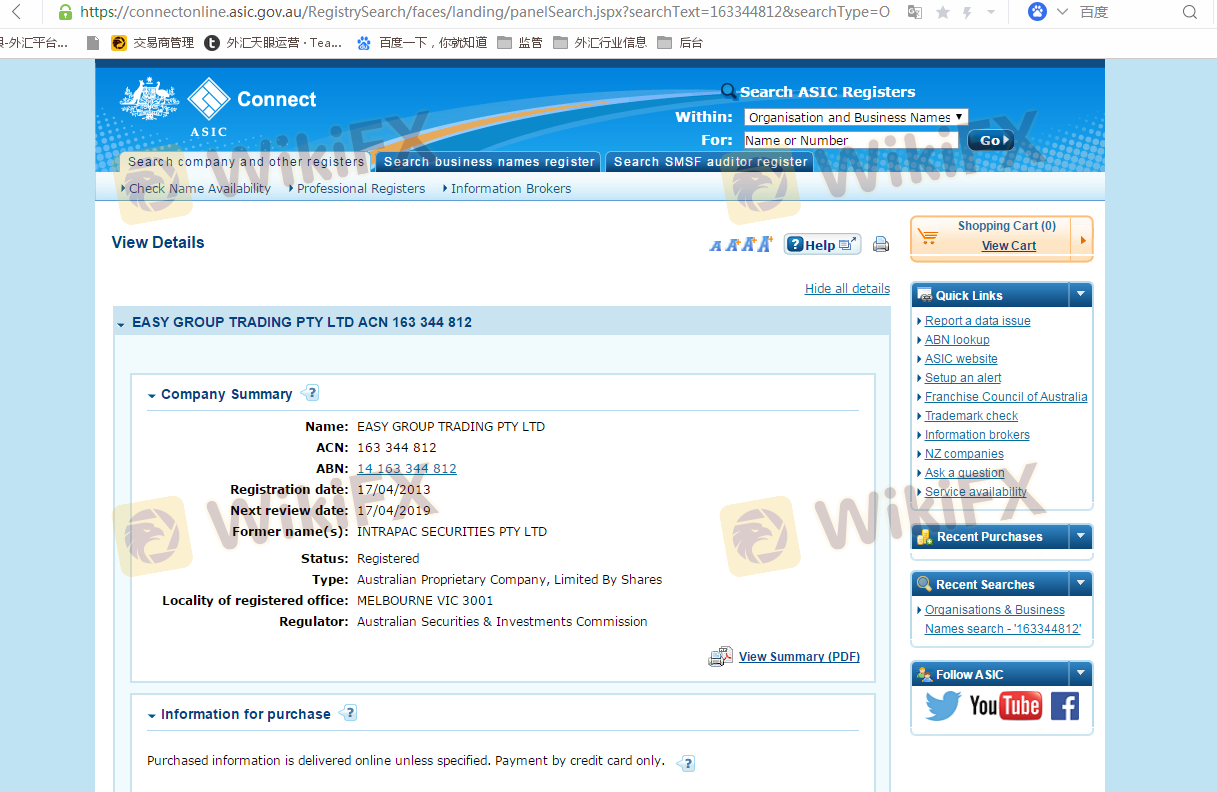Open the browser search engine dropdown arrow
Screen dimensions: 1217x792
click(1062, 12)
